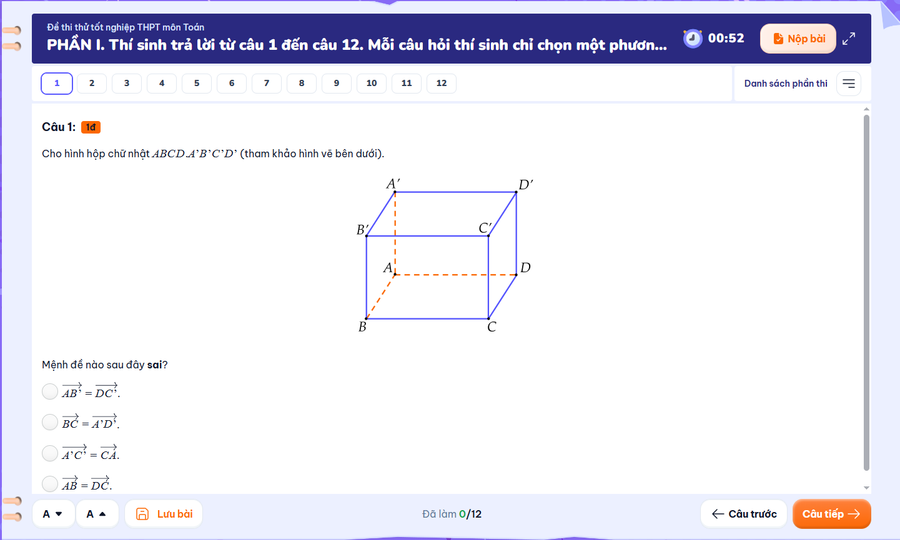Decrease font size with 'A ▾'
The height and width of the screenshot is (540, 900).
coord(53,514)
